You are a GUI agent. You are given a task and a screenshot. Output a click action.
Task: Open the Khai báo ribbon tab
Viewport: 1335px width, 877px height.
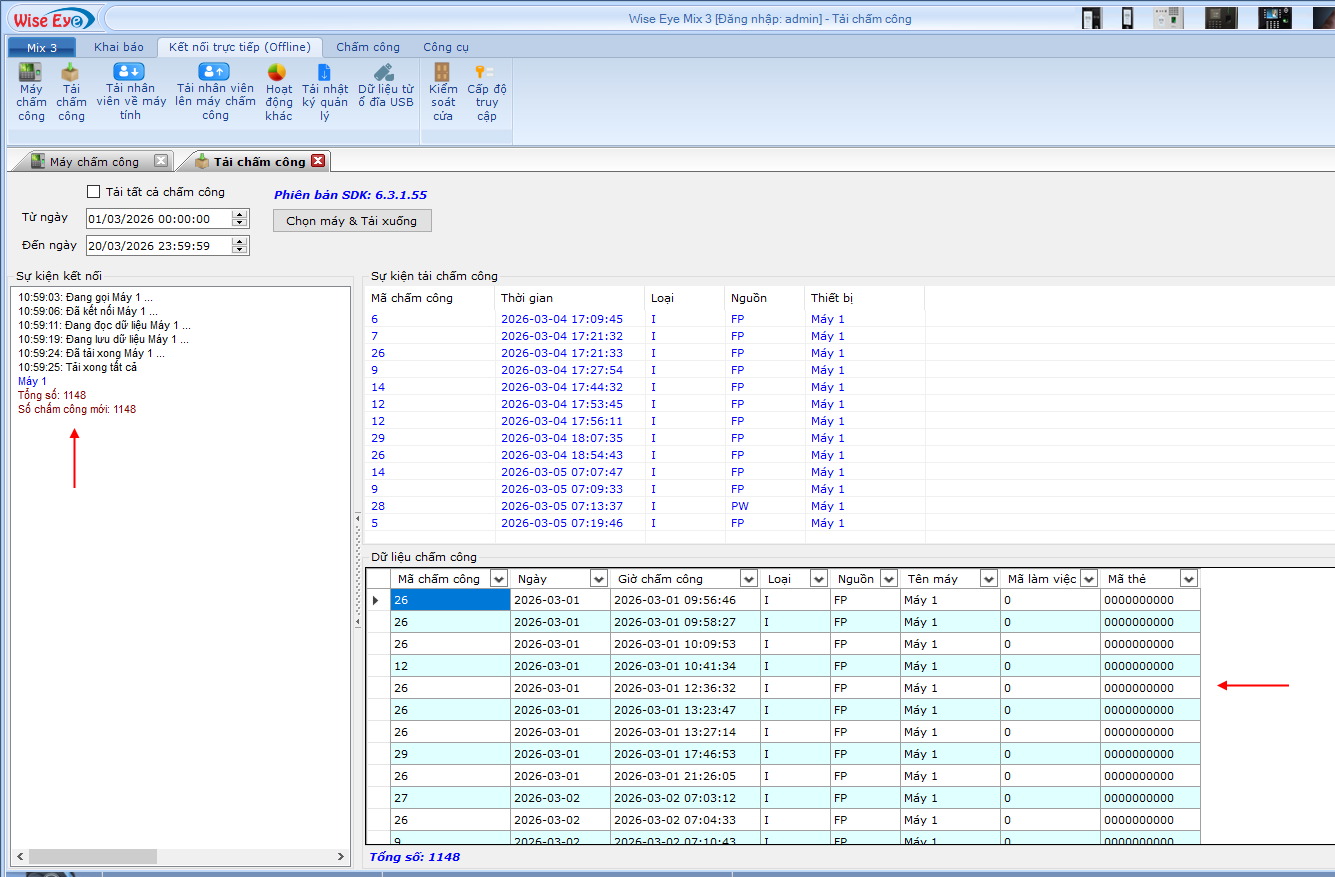(118, 47)
